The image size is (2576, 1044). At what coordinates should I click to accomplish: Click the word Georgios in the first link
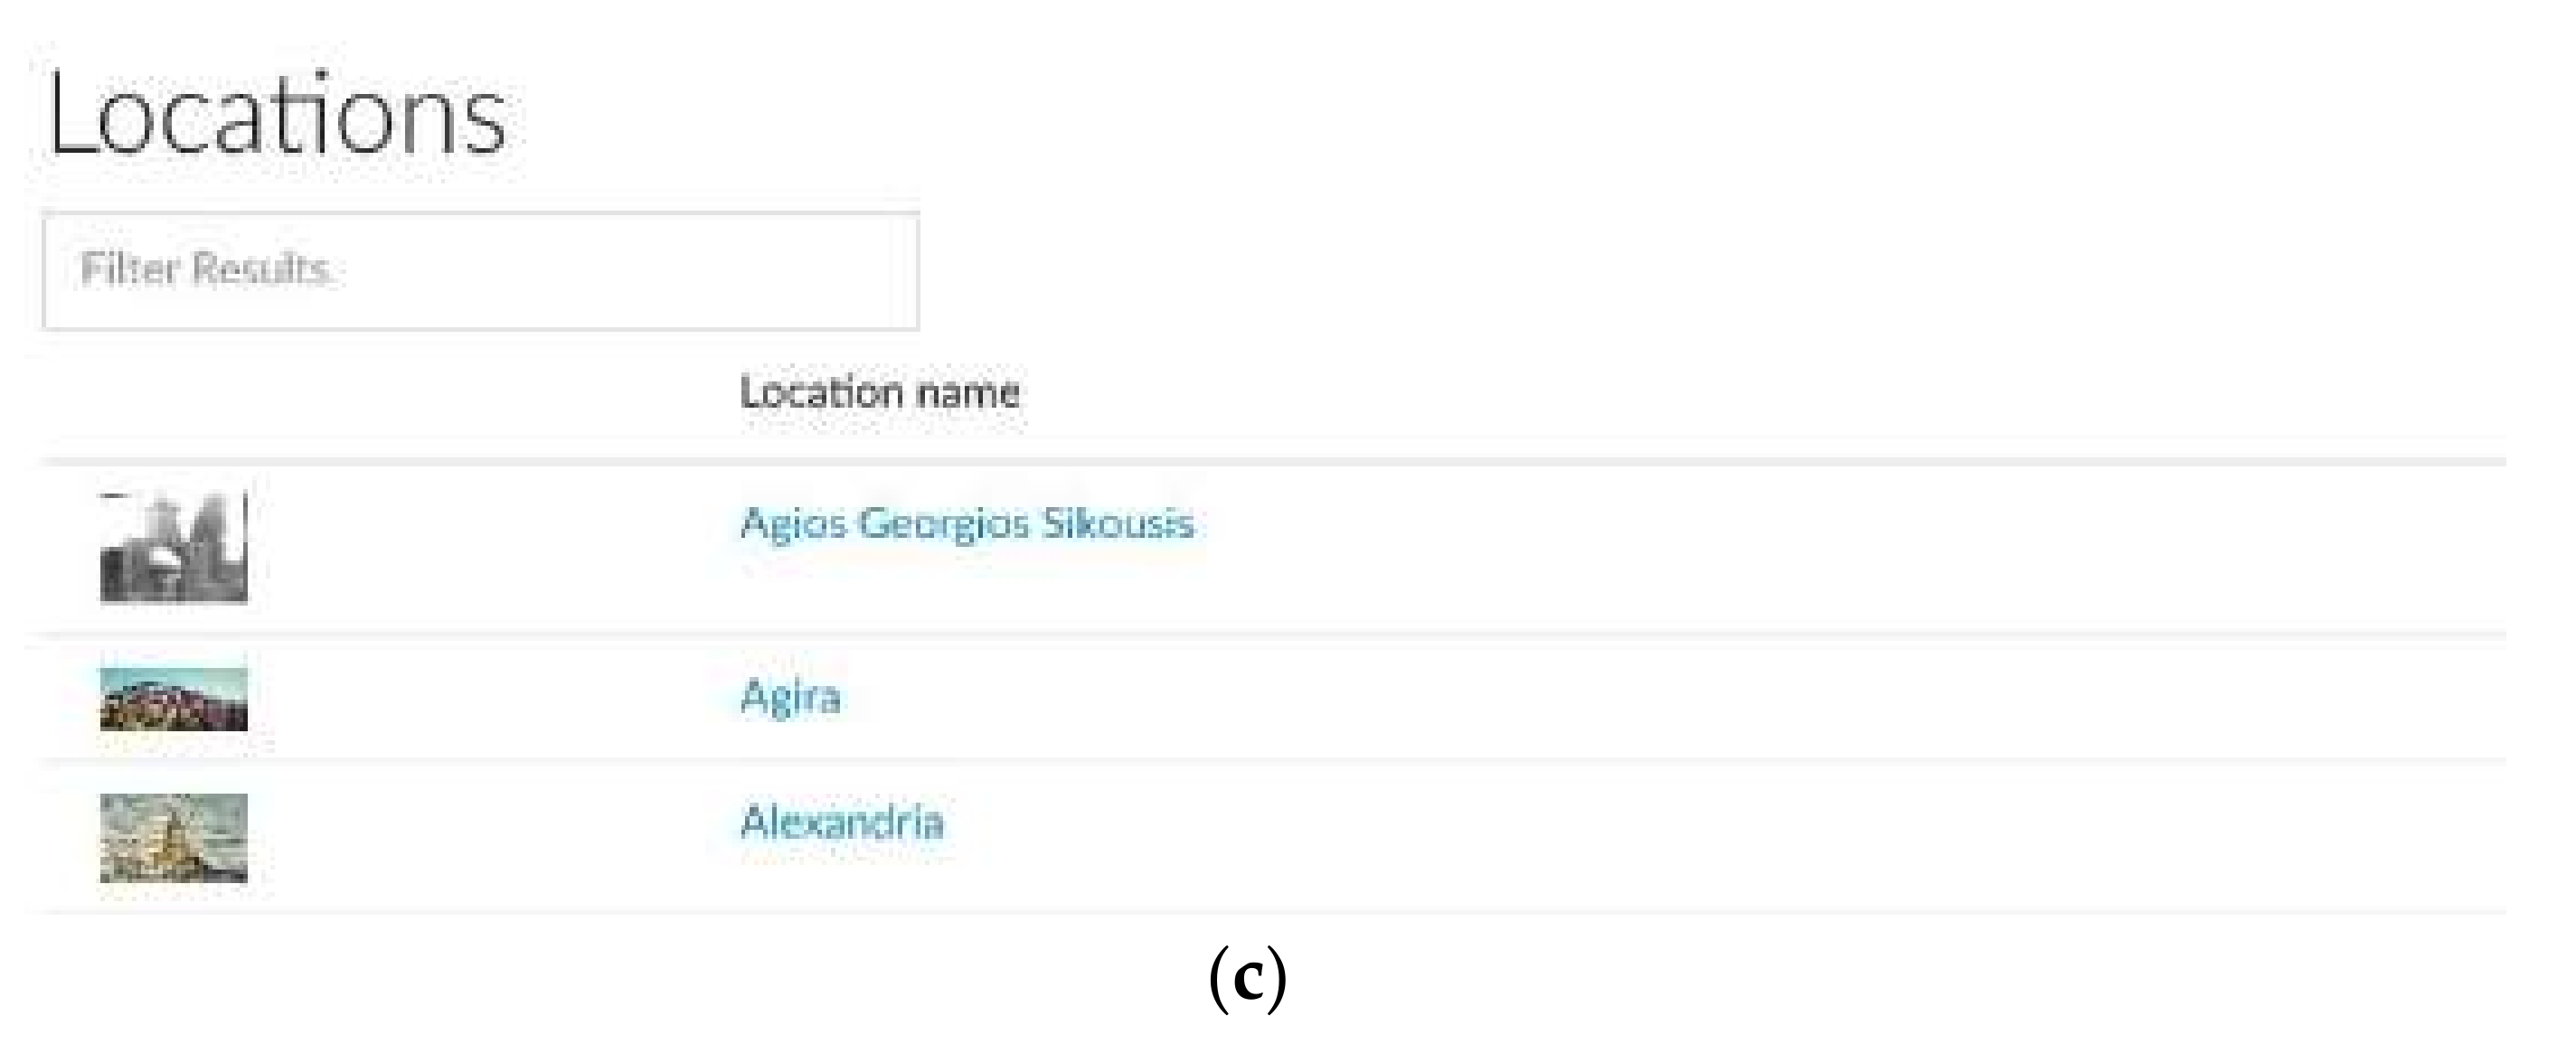coord(944,523)
